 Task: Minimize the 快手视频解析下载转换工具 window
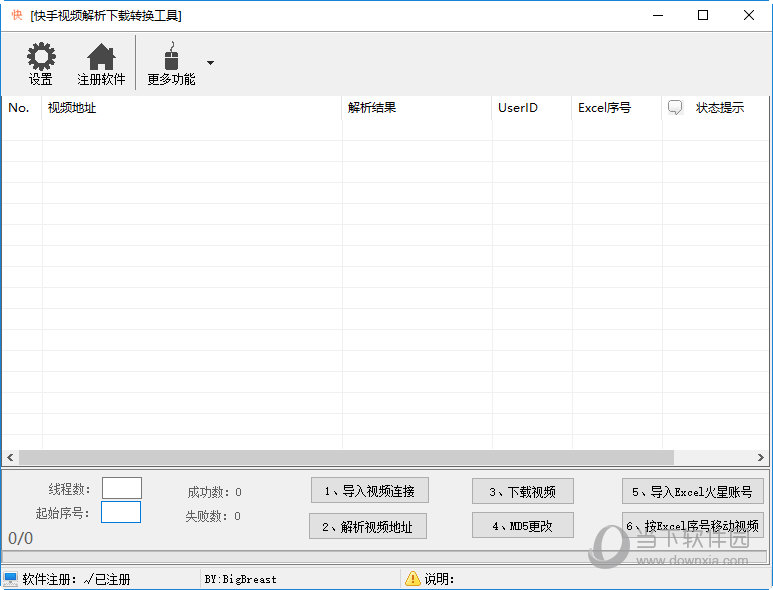[x=658, y=15]
